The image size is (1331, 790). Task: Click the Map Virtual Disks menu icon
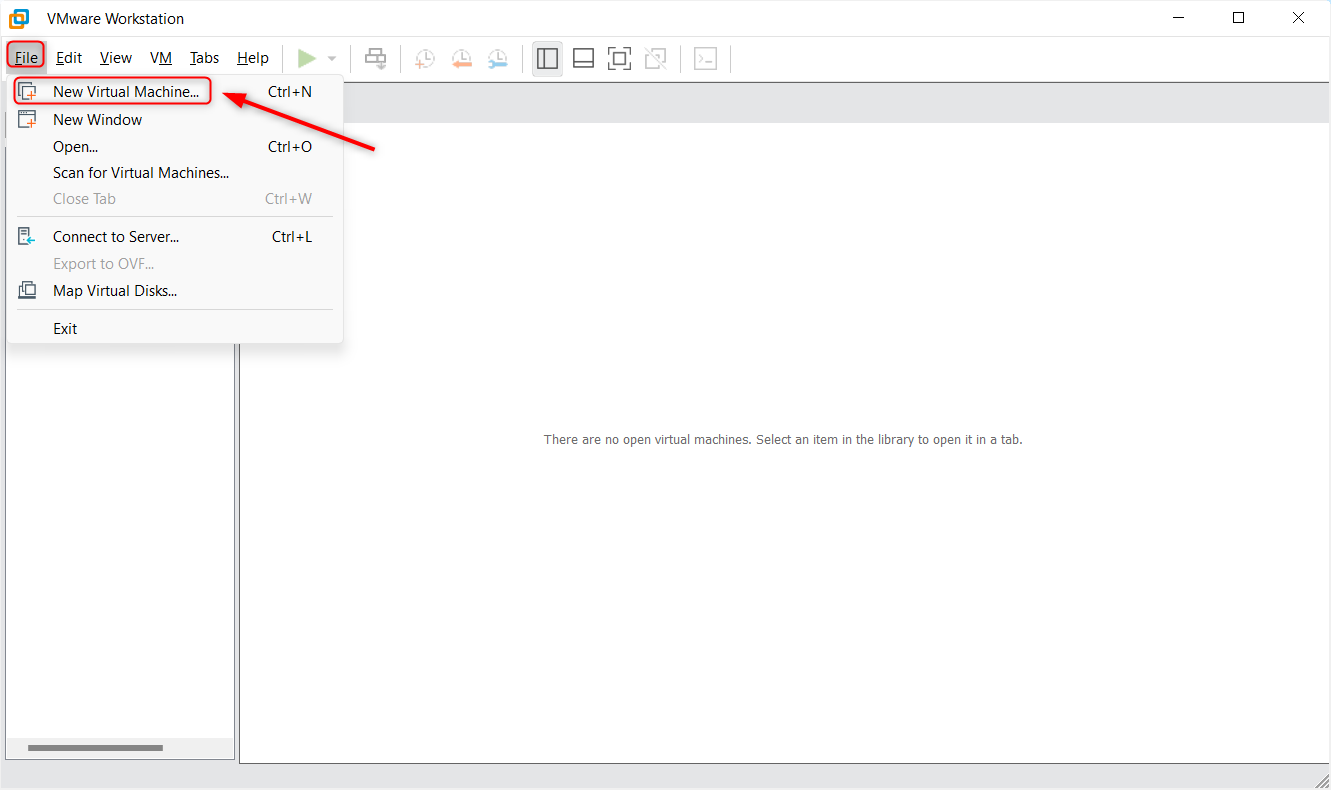(27, 291)
